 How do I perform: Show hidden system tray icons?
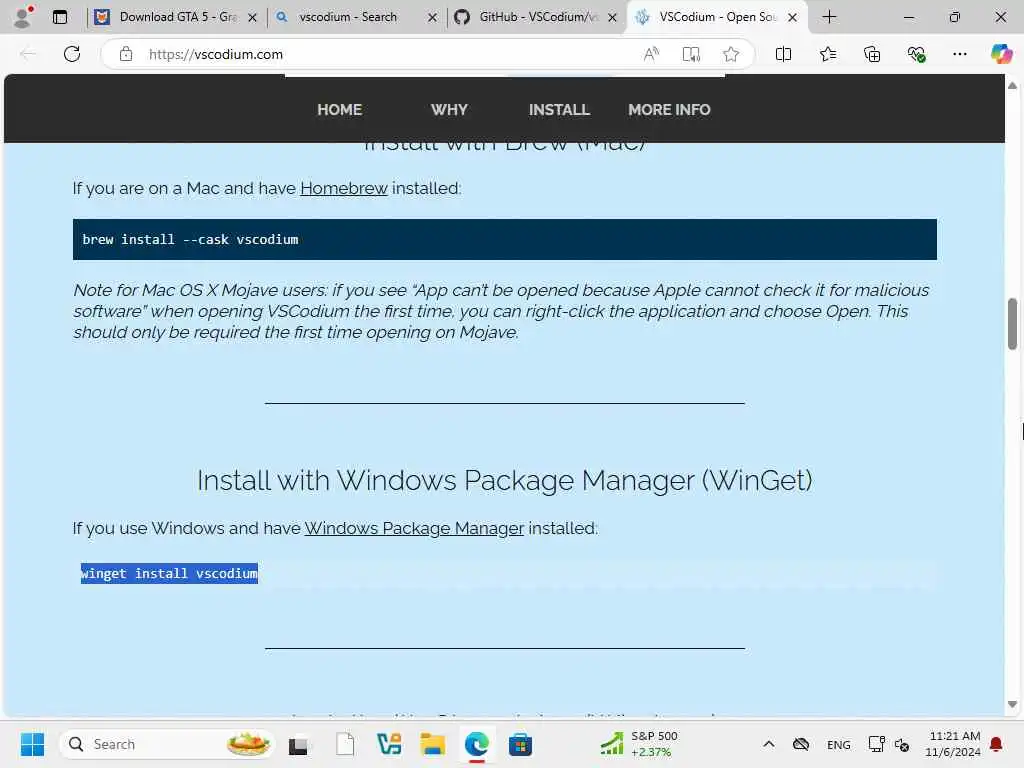[769, 744]
